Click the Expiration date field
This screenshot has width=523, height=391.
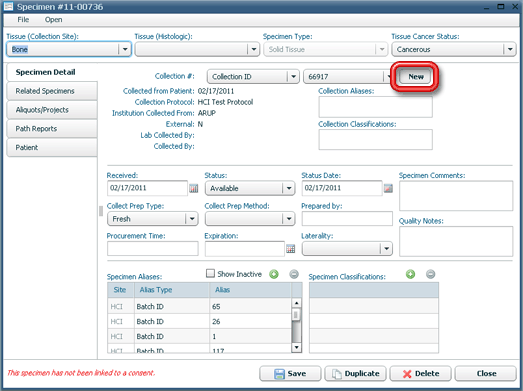pos(245,249)
